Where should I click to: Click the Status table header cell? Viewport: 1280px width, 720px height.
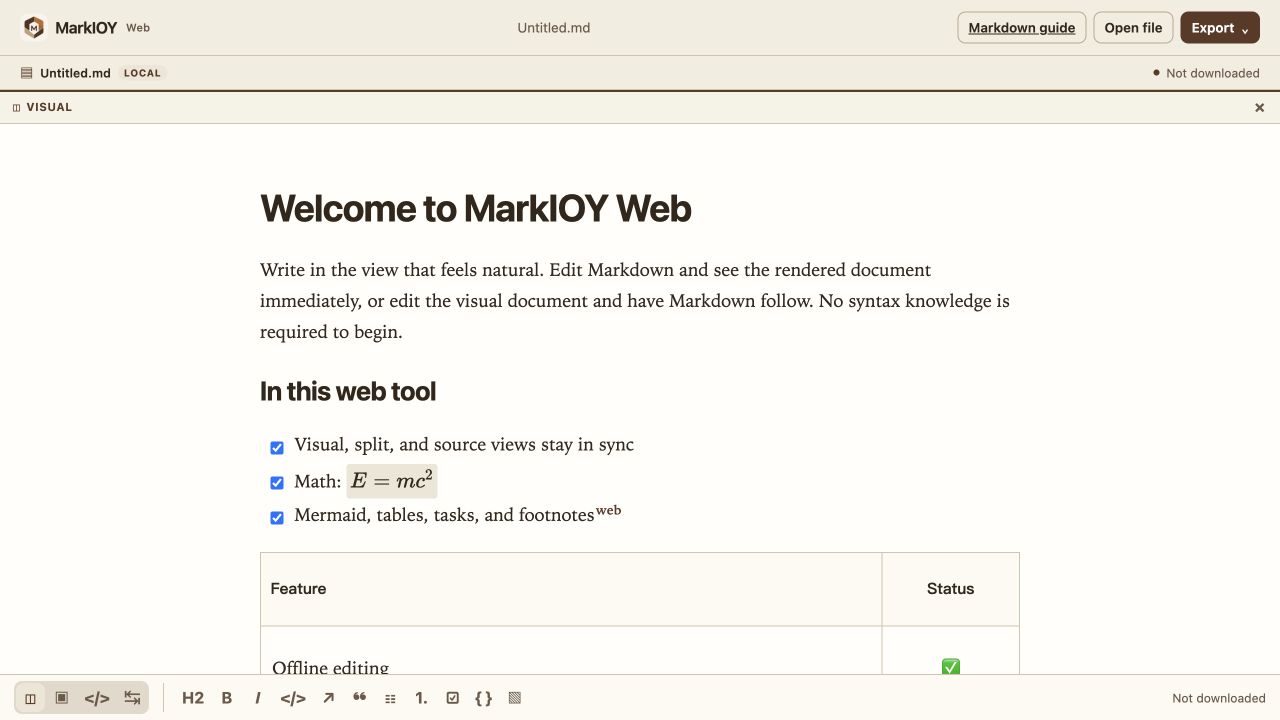(951, 589)
